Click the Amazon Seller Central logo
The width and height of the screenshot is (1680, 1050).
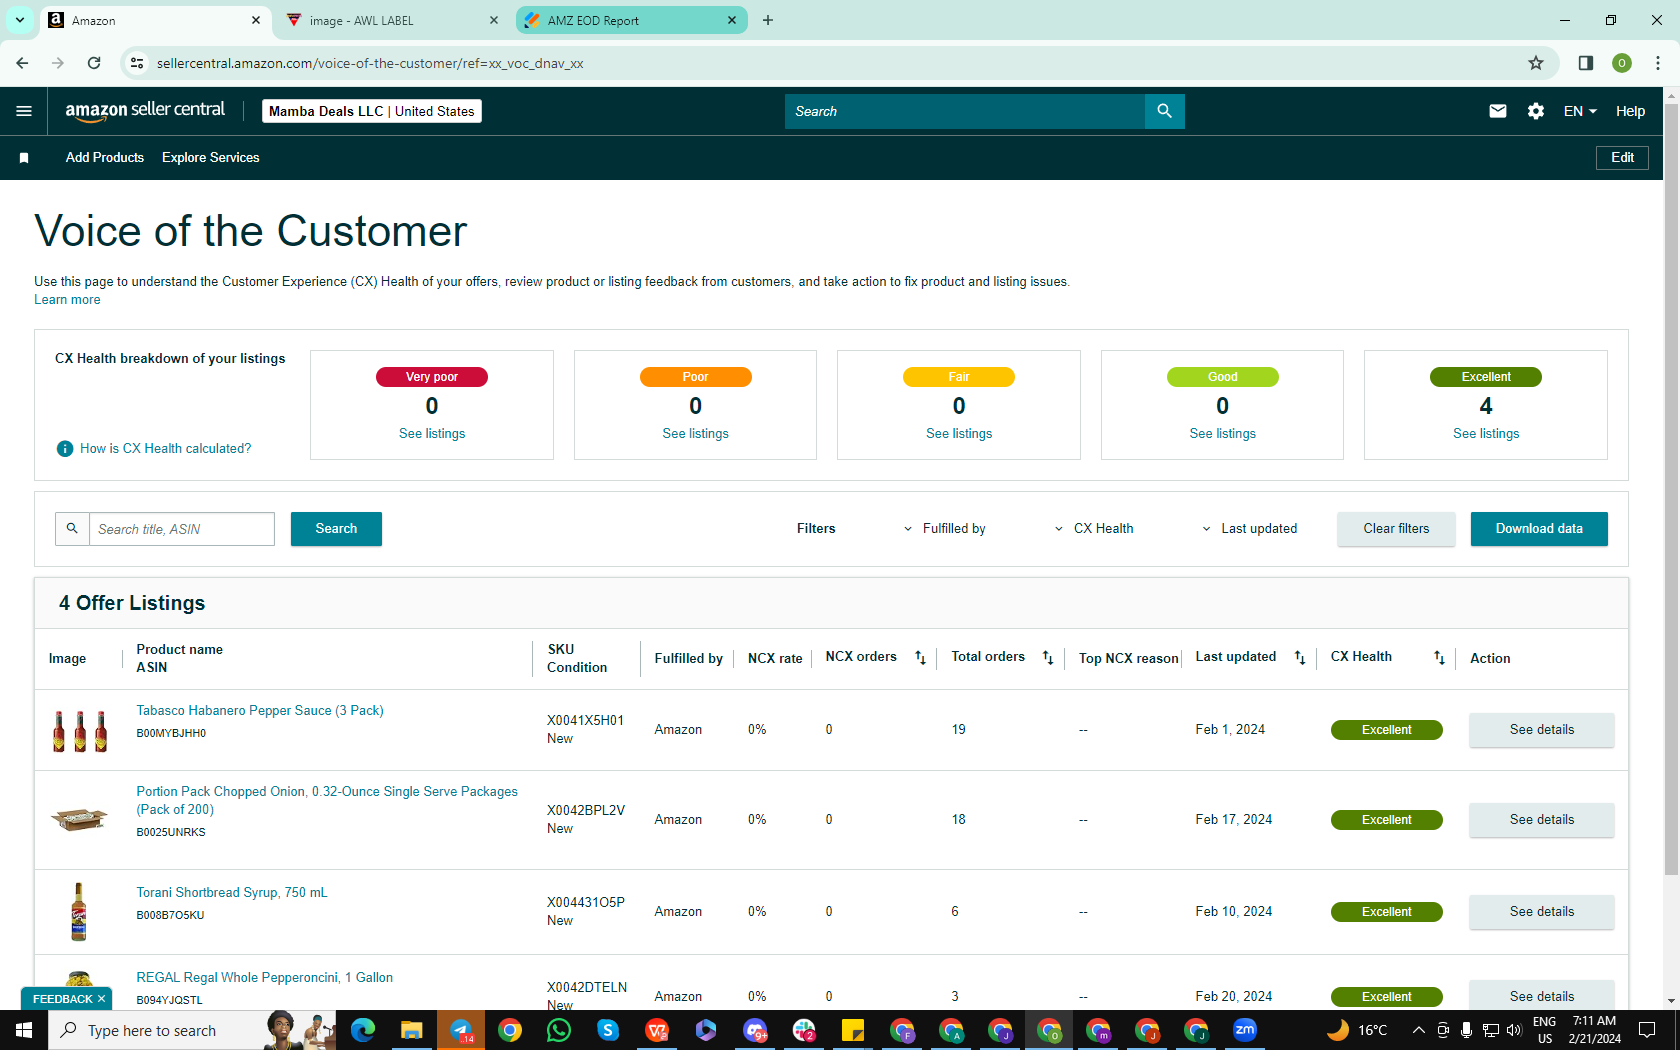click(x=145, y=111)
